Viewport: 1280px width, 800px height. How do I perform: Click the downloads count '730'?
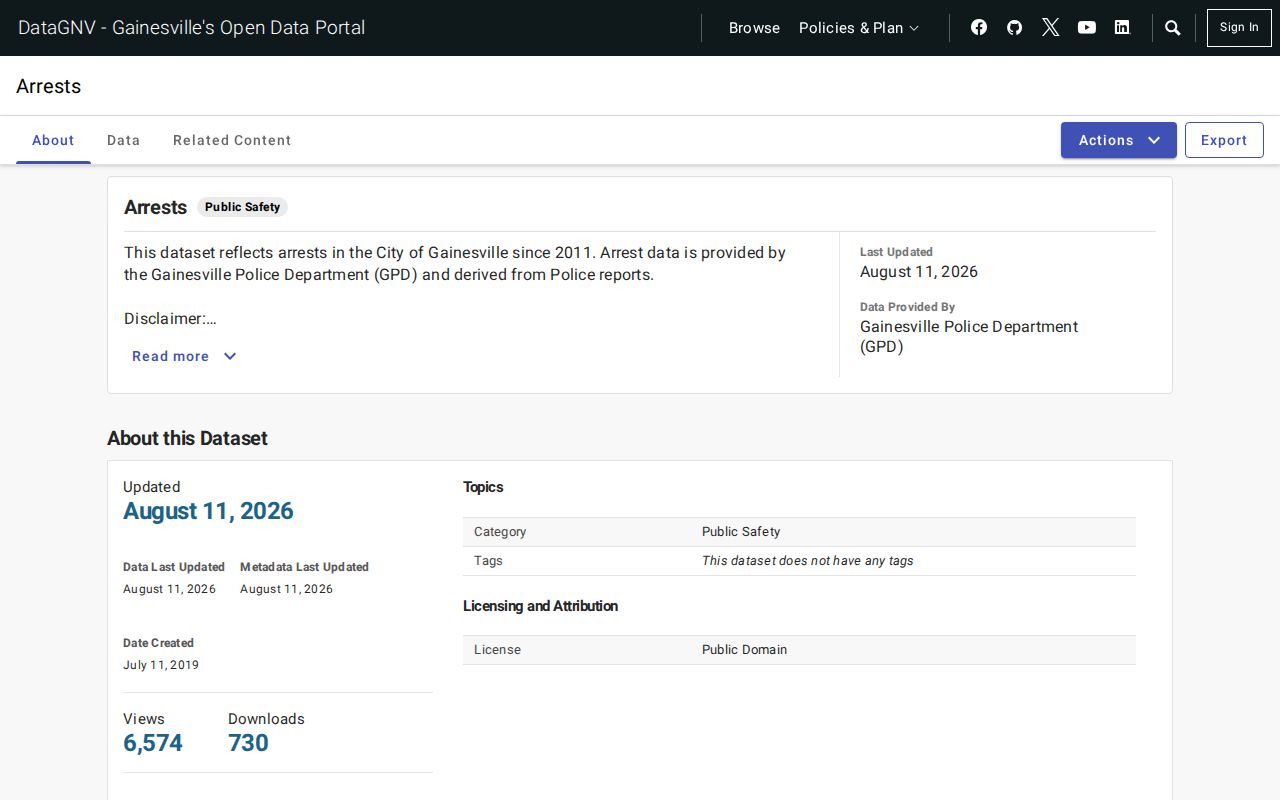click(x=248, y=743)
